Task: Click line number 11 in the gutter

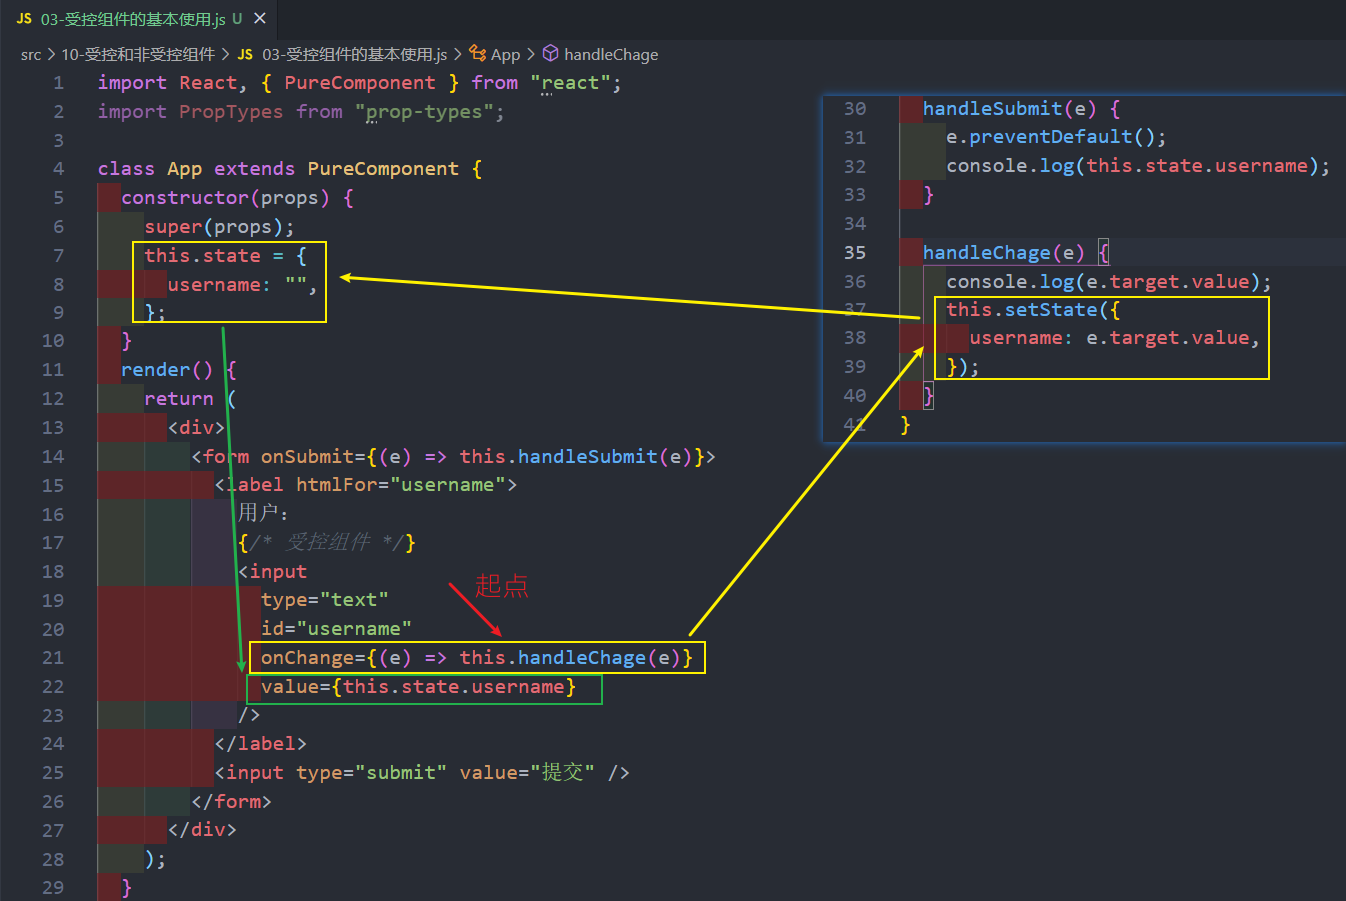Action: tap(53, 370)
